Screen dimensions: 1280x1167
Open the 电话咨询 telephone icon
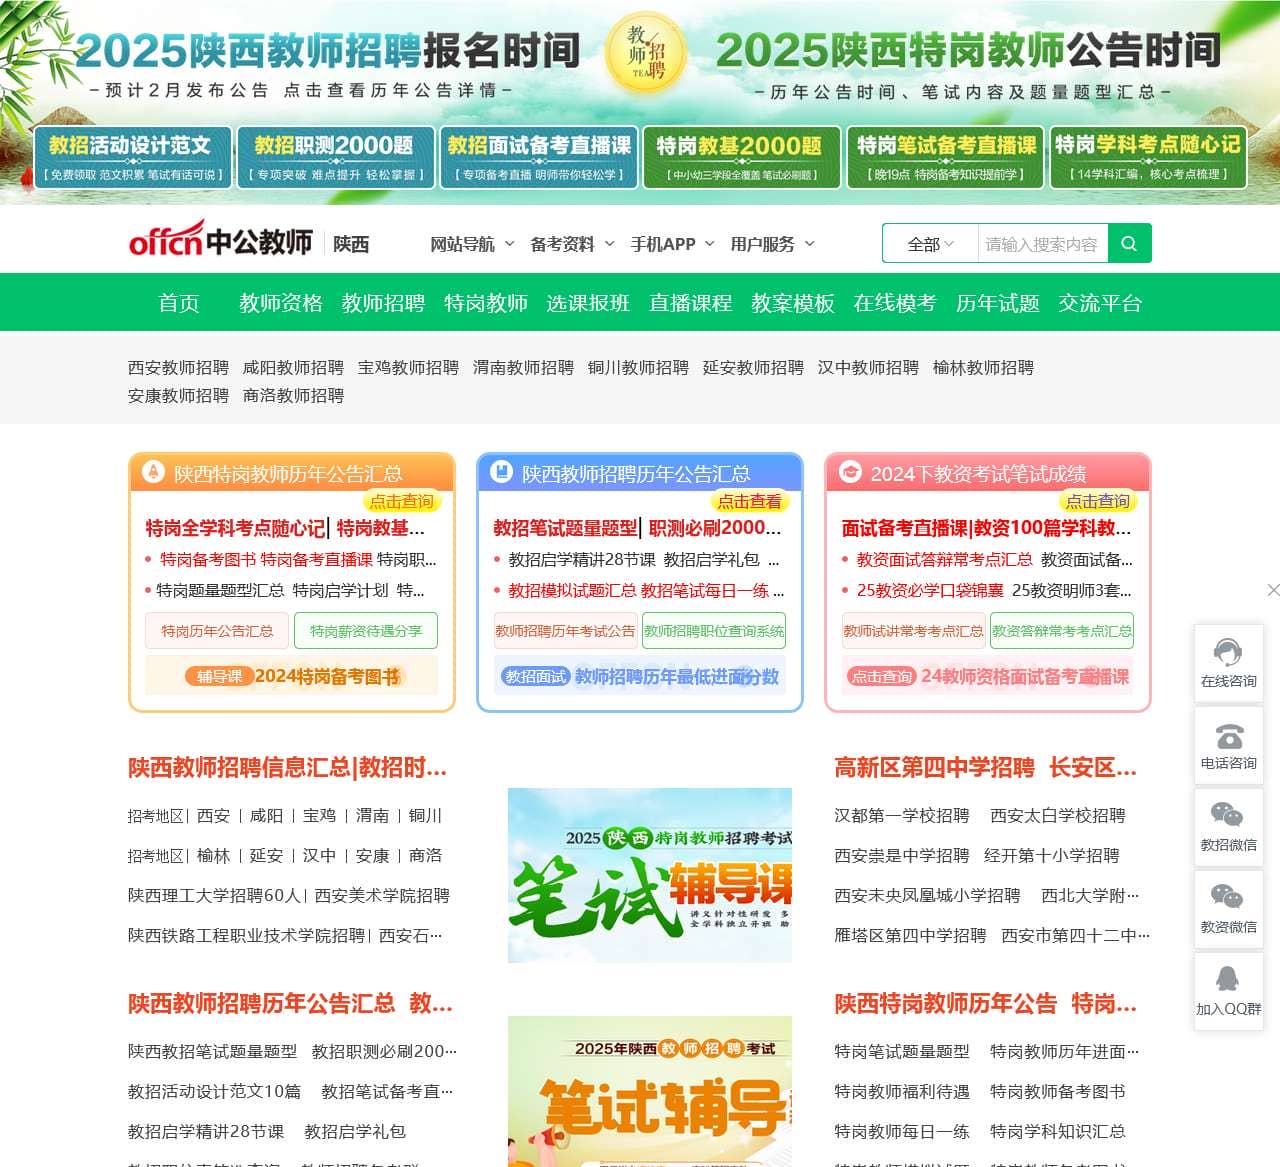click(1228, 736)
